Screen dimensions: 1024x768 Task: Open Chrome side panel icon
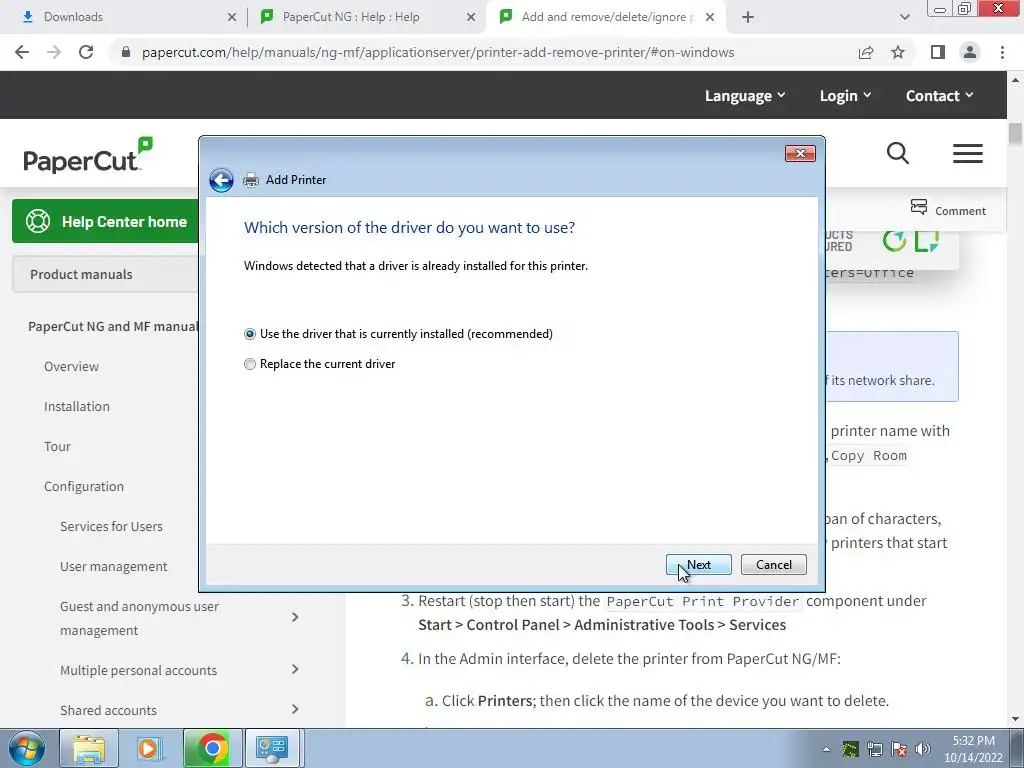[x=938, y=52]
